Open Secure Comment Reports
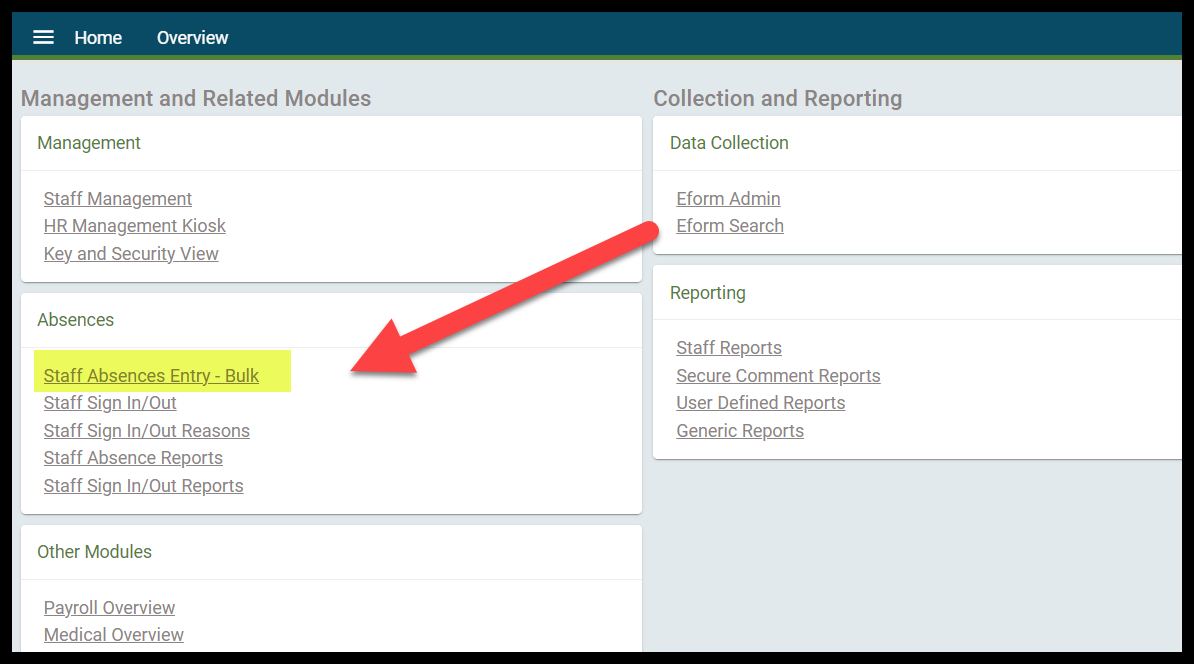 pyautogui.click(x=778, y=375)
